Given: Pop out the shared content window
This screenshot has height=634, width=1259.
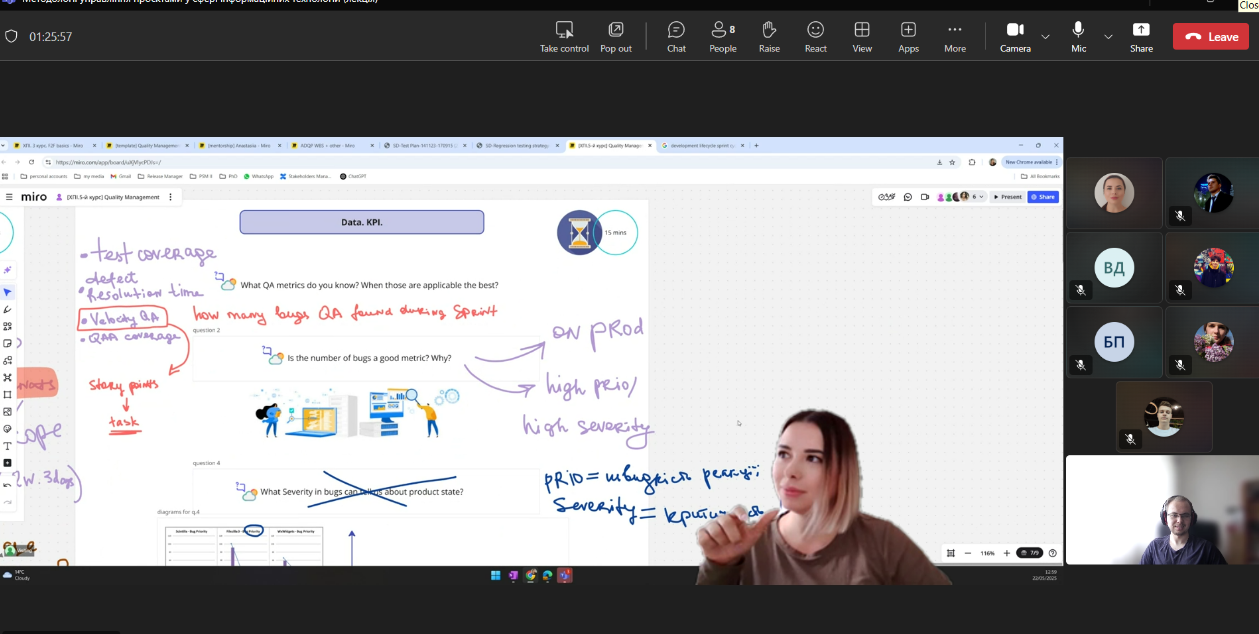Looking at the screenshot, I should click(616, 36).
